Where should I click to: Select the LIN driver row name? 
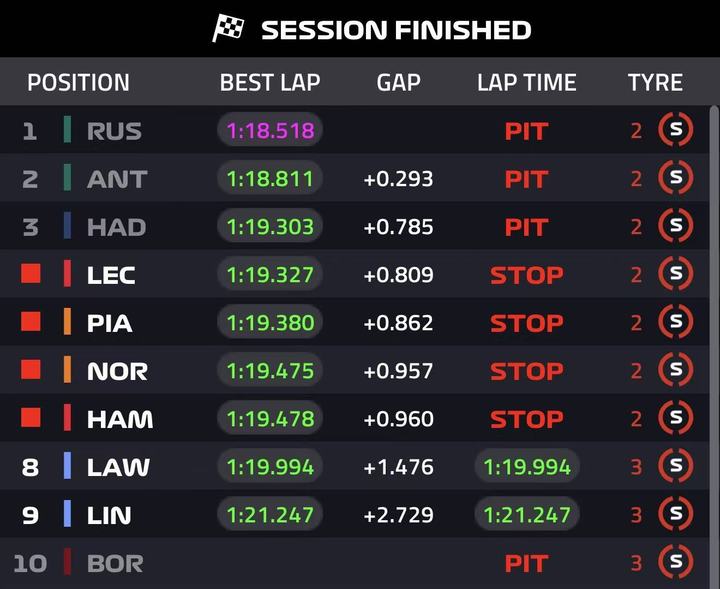(109, 515)
